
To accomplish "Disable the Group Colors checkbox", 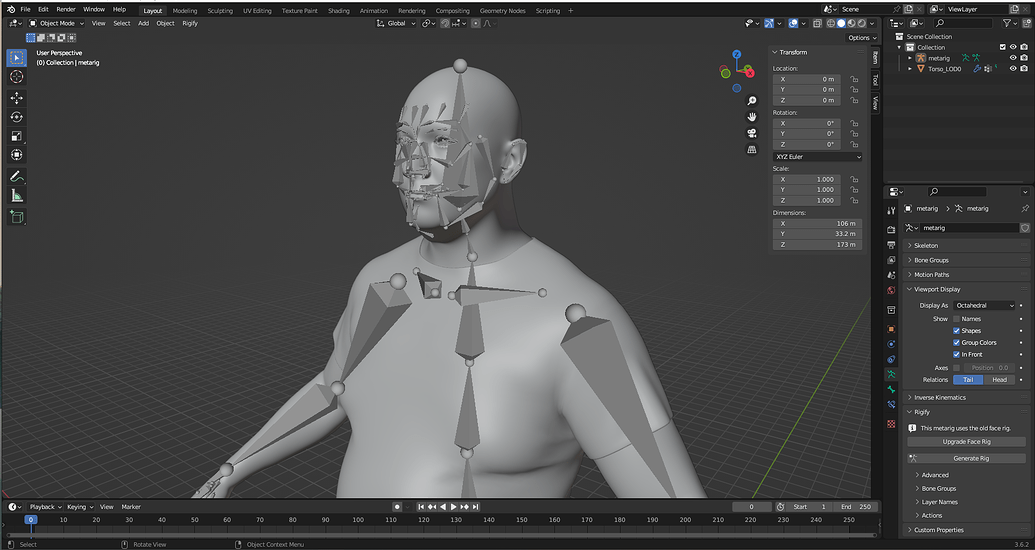I will point(956,343).
